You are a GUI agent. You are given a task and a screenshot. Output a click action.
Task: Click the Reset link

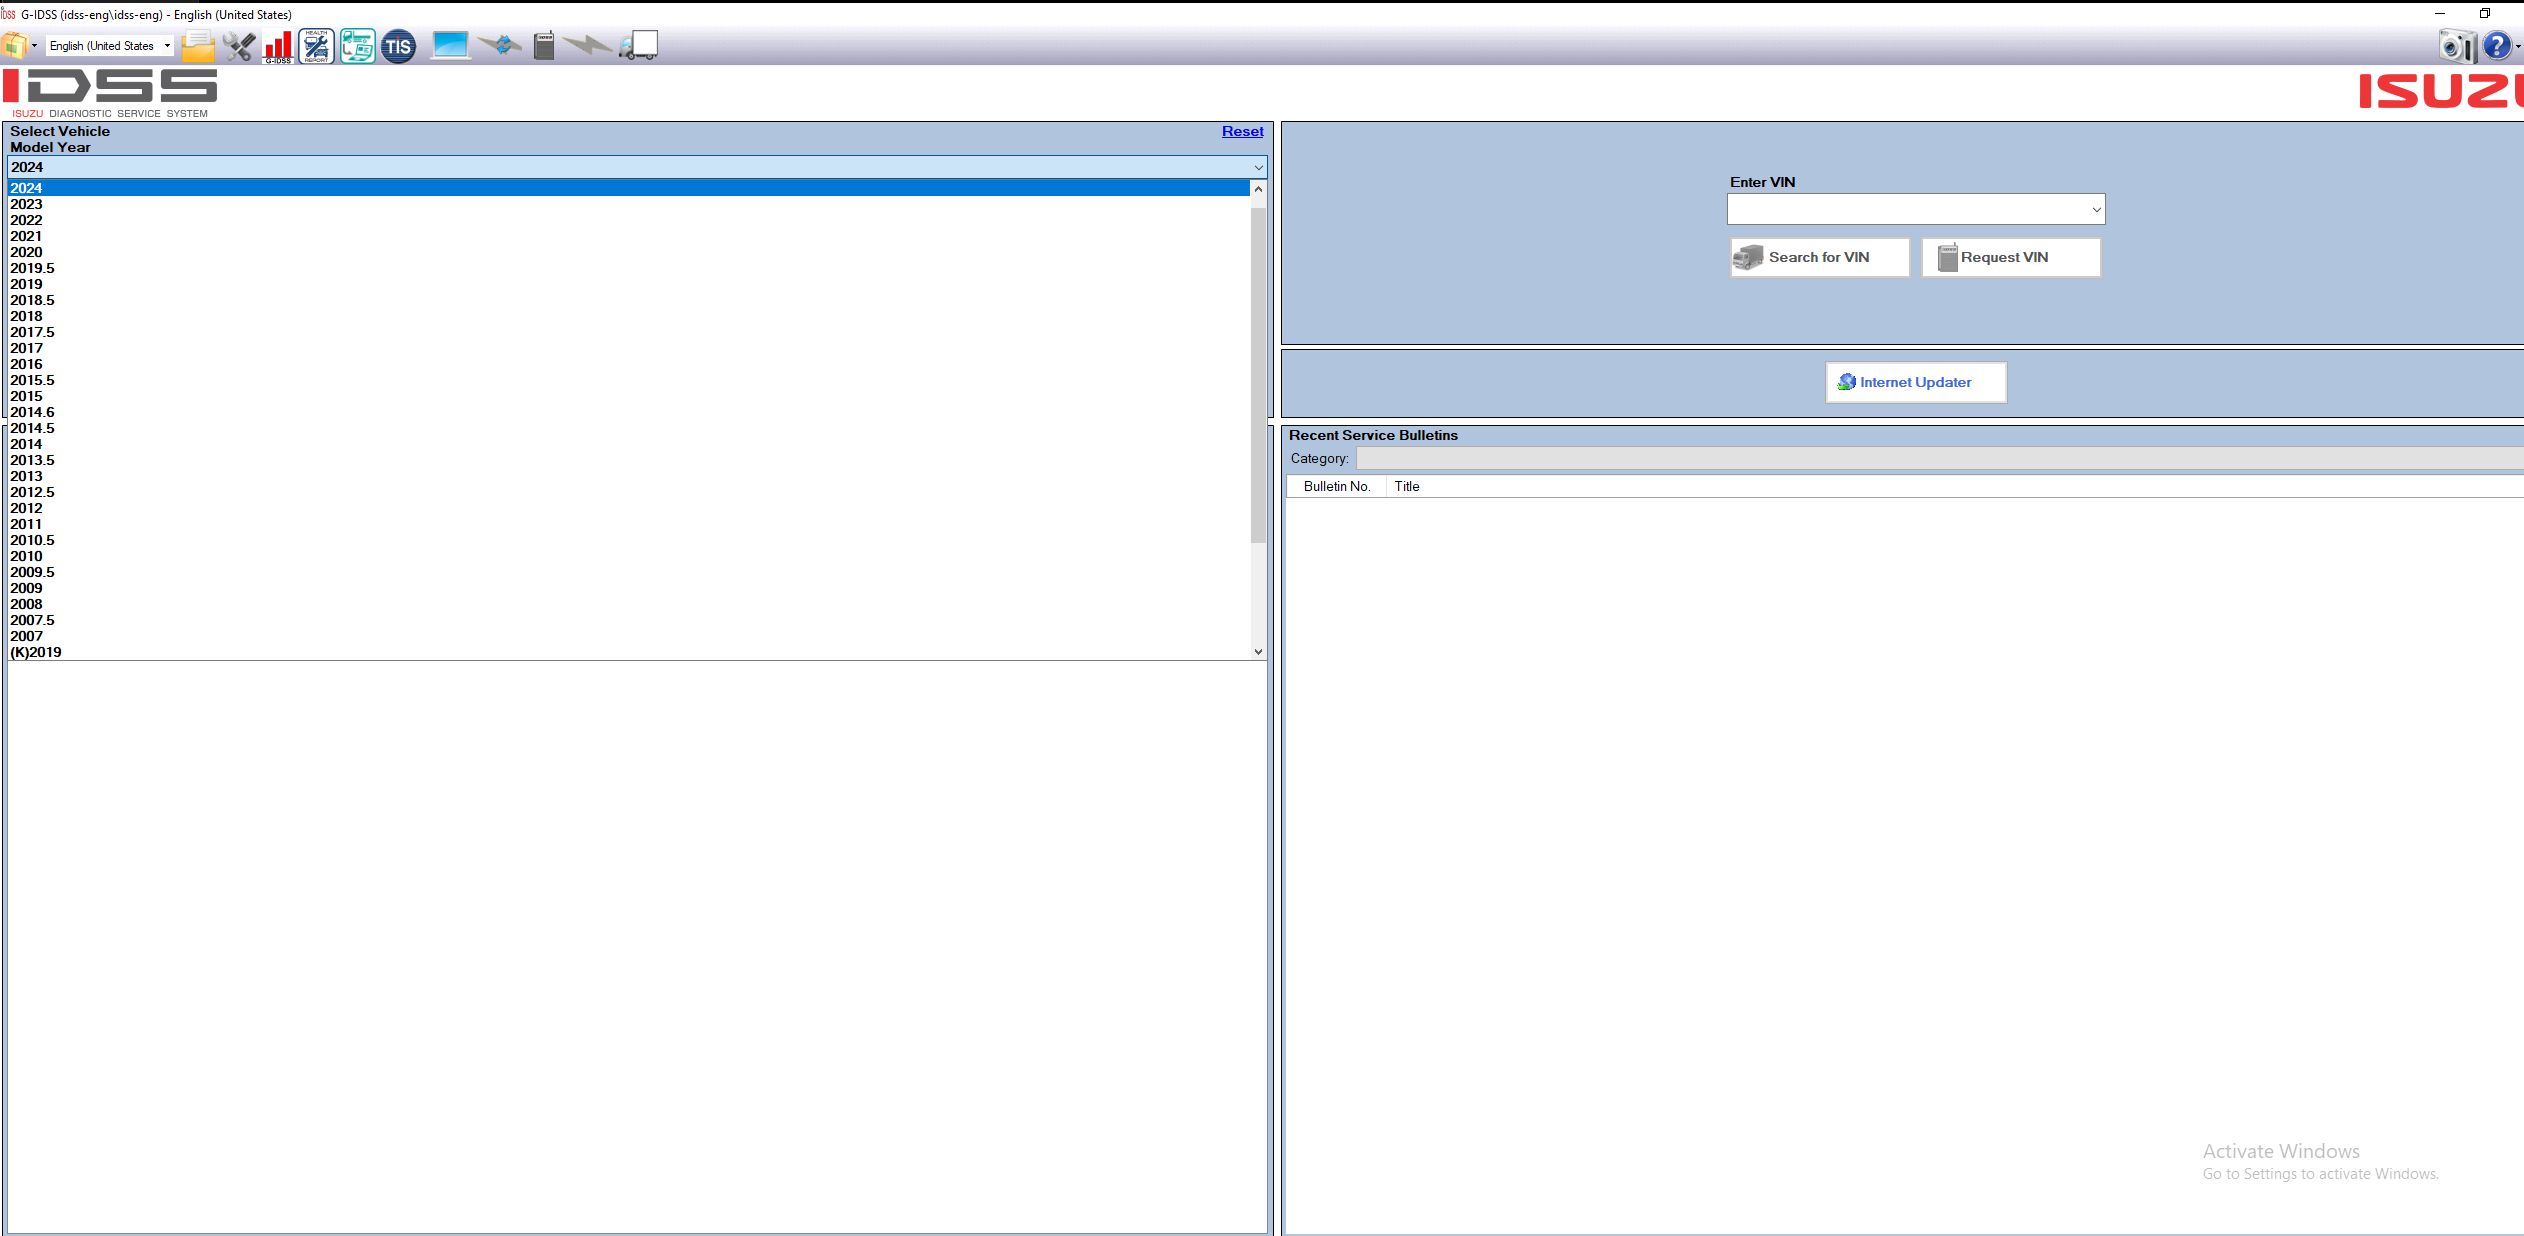[x=1242, y=131]
